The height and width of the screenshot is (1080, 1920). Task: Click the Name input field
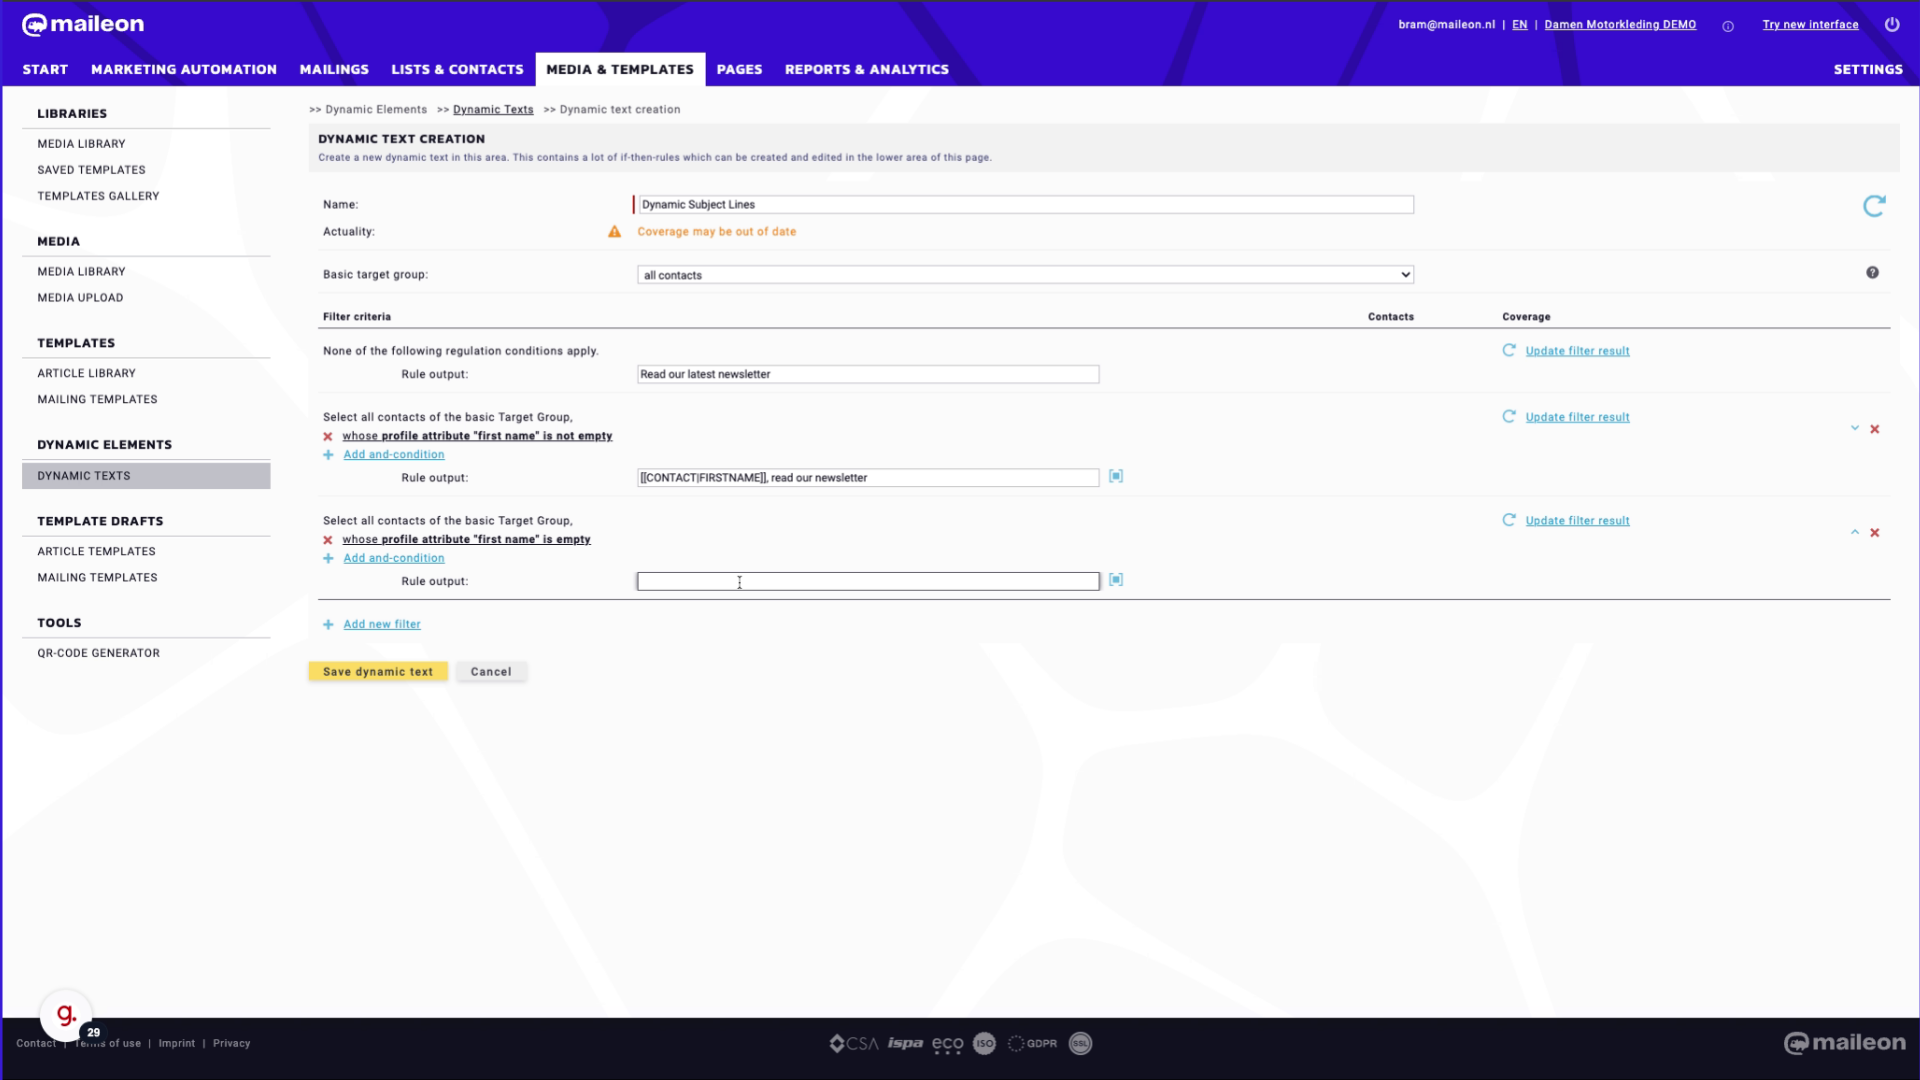pos(1025,205)
